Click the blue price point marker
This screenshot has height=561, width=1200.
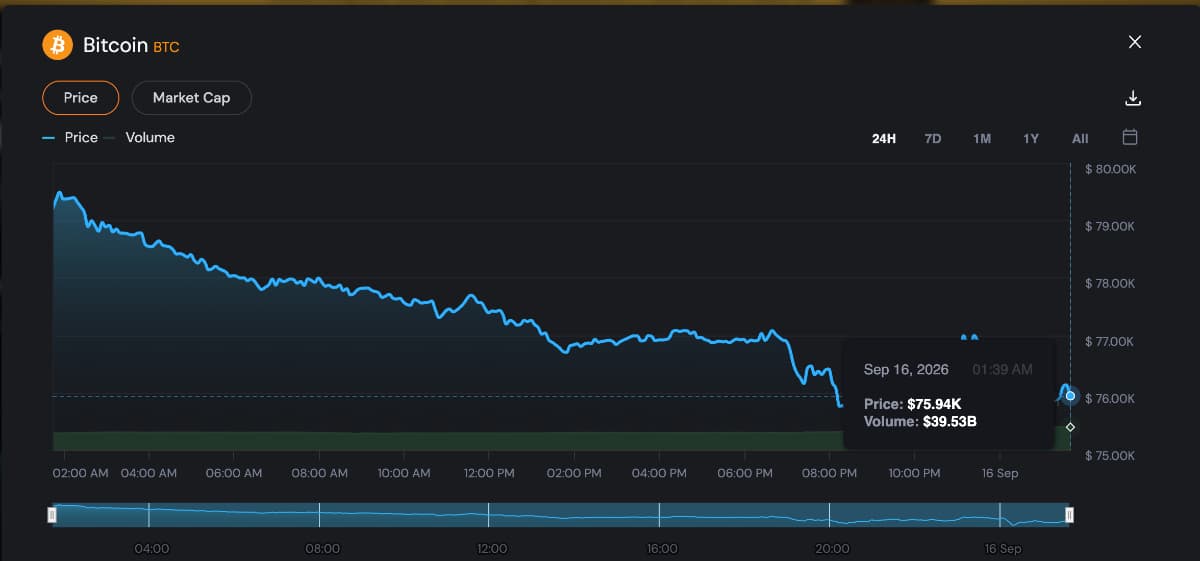click(x=1070, y=396)
